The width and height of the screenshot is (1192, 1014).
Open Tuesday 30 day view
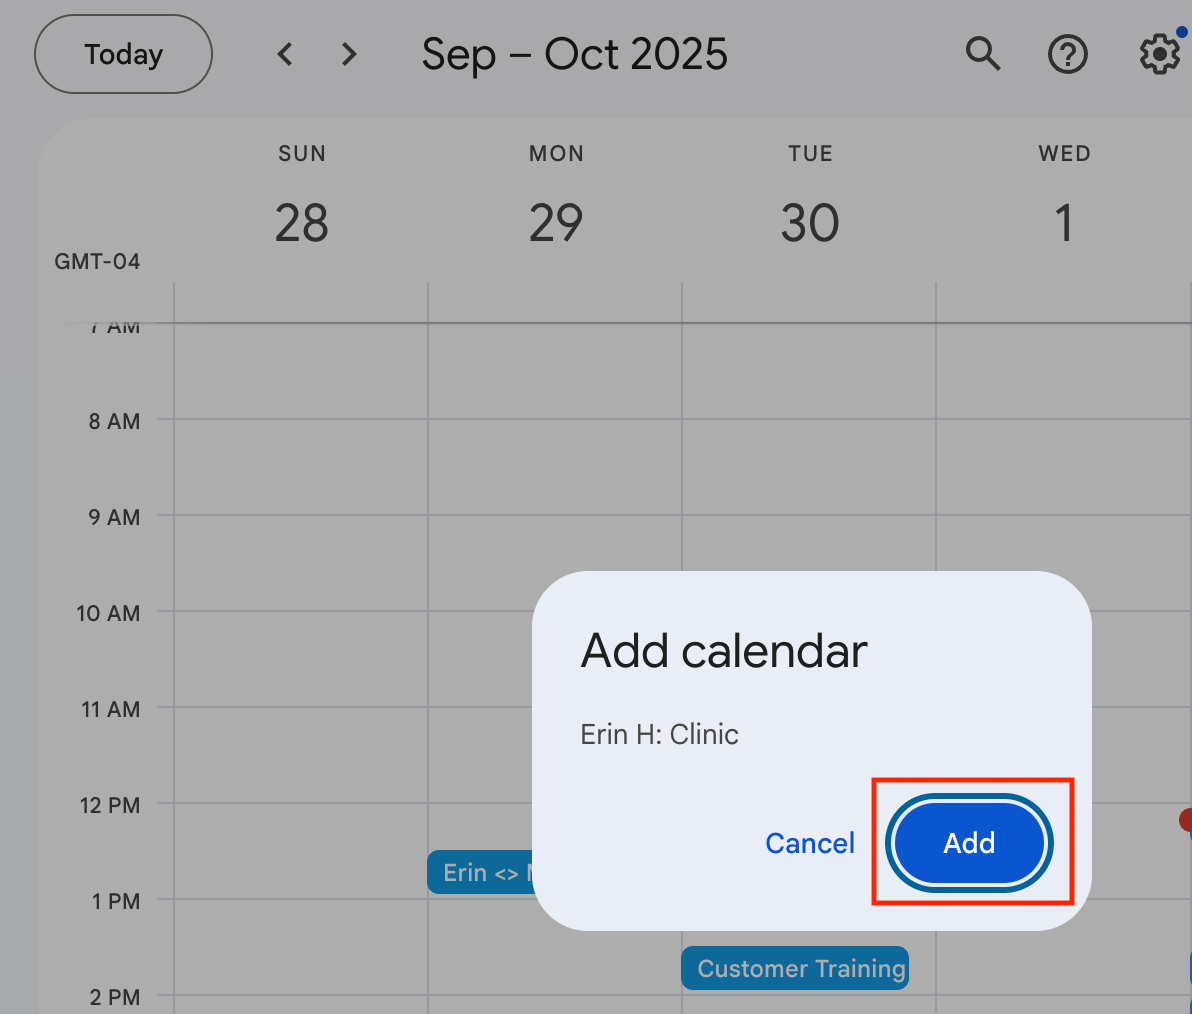pyautogui.click(x=810, y=222)
